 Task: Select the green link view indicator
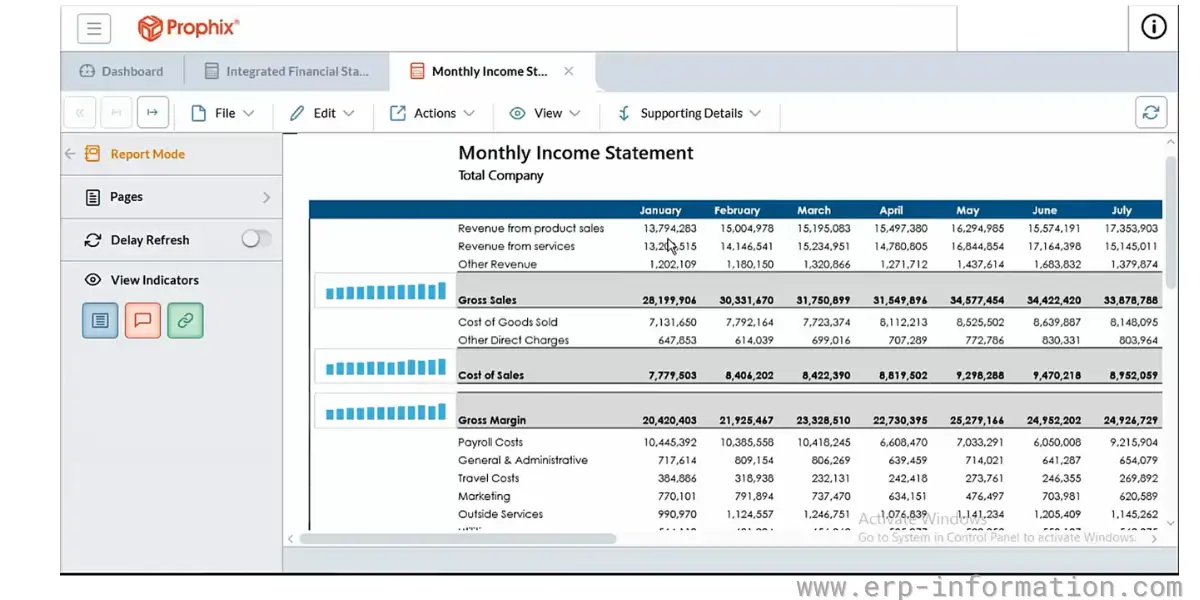pos(185,320)
